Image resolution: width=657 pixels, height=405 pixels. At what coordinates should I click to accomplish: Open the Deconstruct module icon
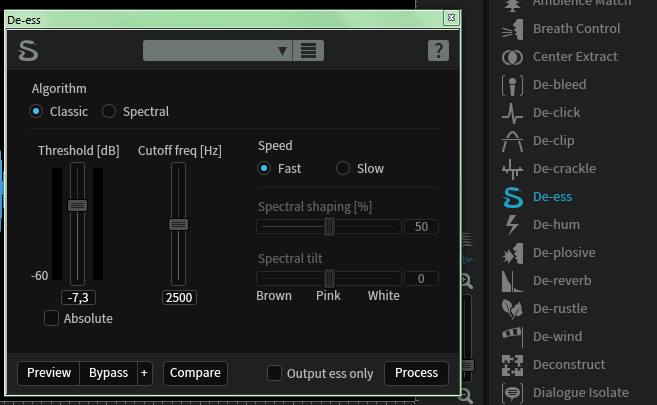point(512,365)
